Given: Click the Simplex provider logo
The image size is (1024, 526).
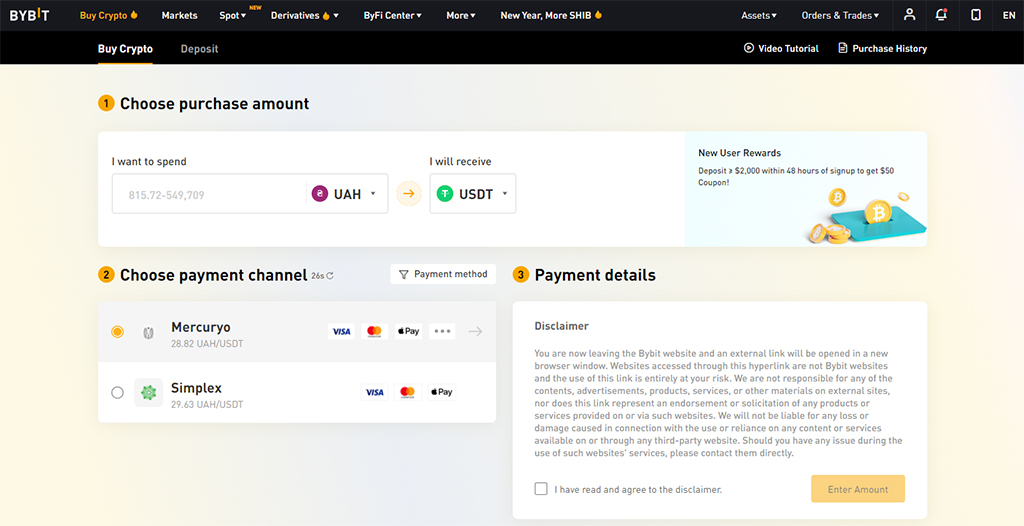Looking at the screenshot, I should point(148,393).
